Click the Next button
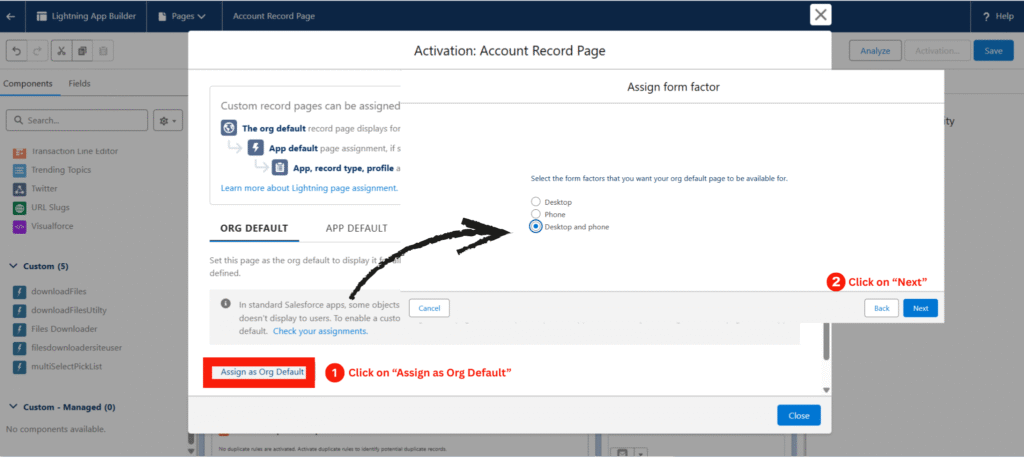 (920, 308)
